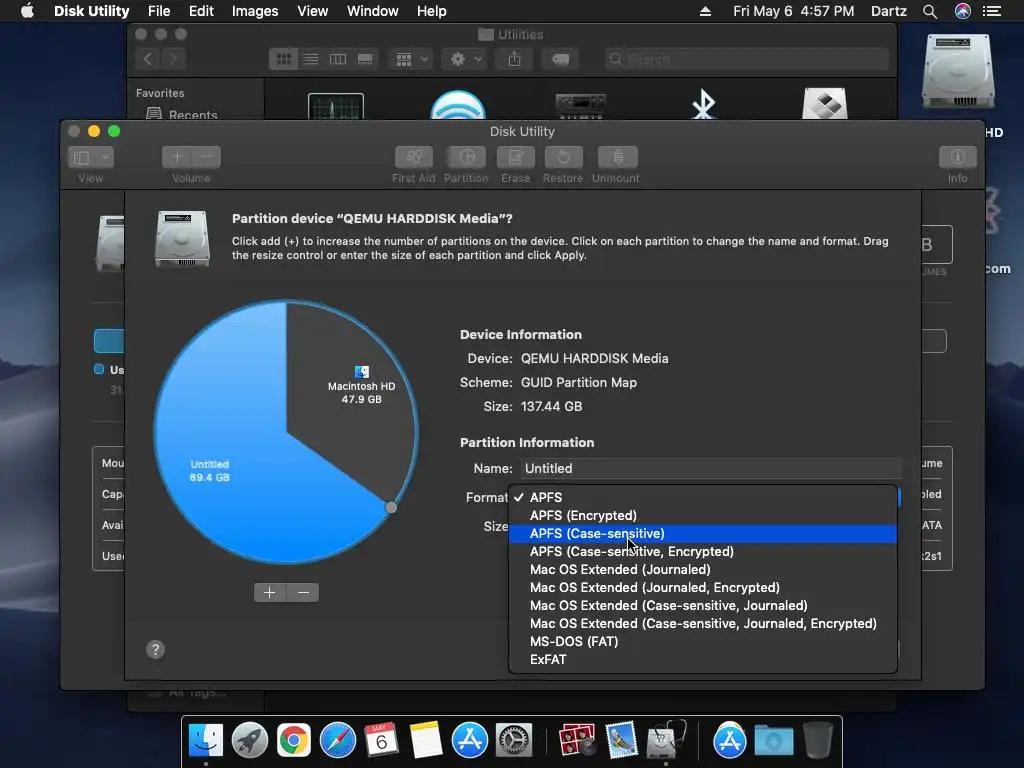The image size is (1024, 768).
Task: Open Photo Booth from the Dock
Action: (577, 741)
